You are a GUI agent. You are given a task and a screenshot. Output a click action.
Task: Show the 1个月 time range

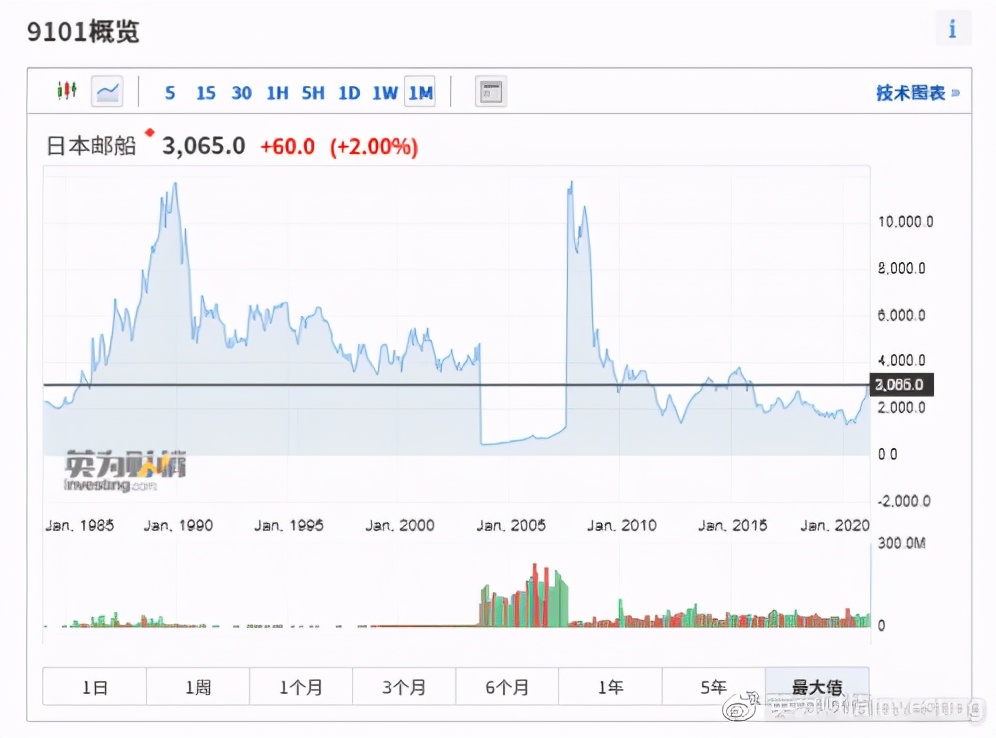[301, 687]
